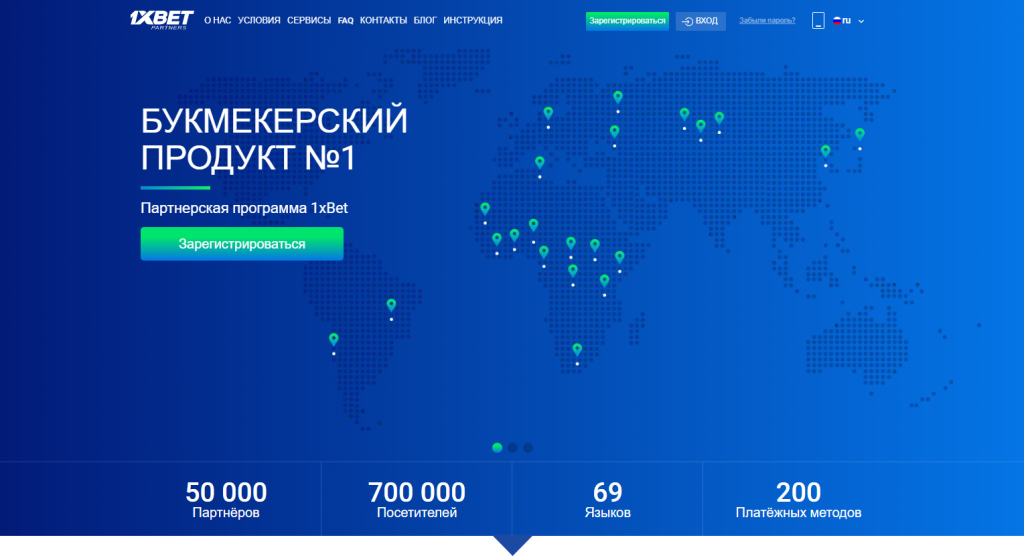
Task: Click the 50 000 Партнёров statistic
Action: tap(226, 499)
